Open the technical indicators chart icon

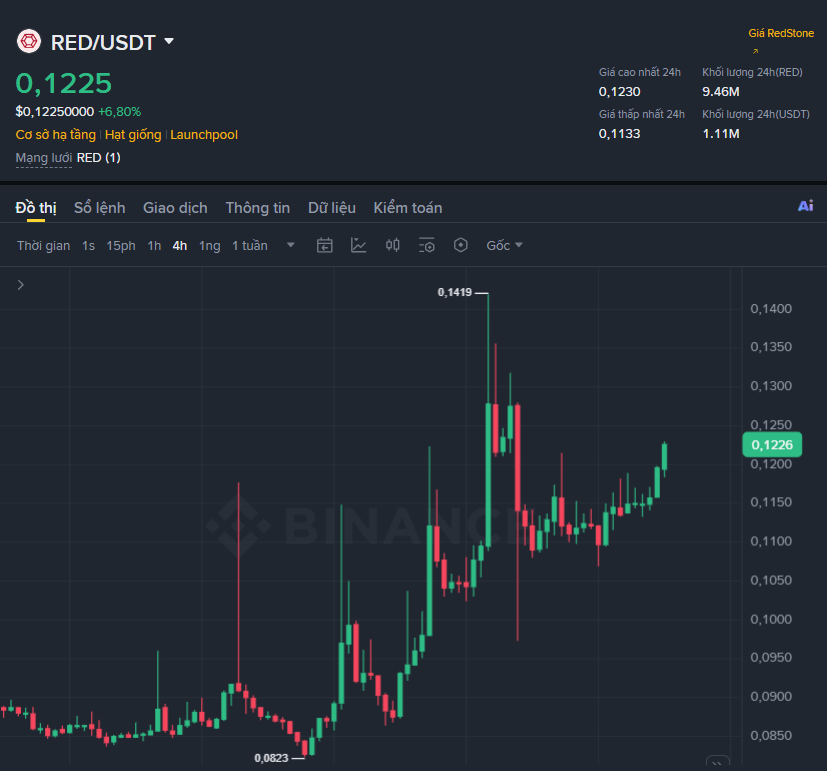tap(359, 245)
